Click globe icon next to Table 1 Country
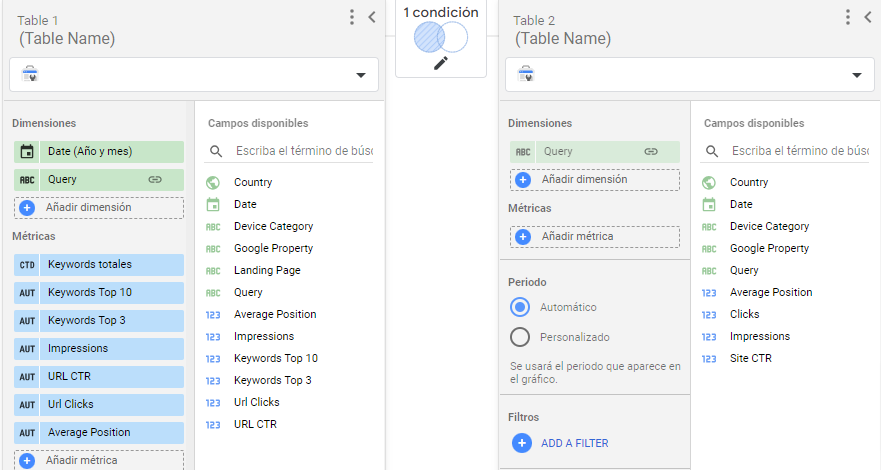The width and height of the screenshot is (881, 470). click(x=213, y=182)
